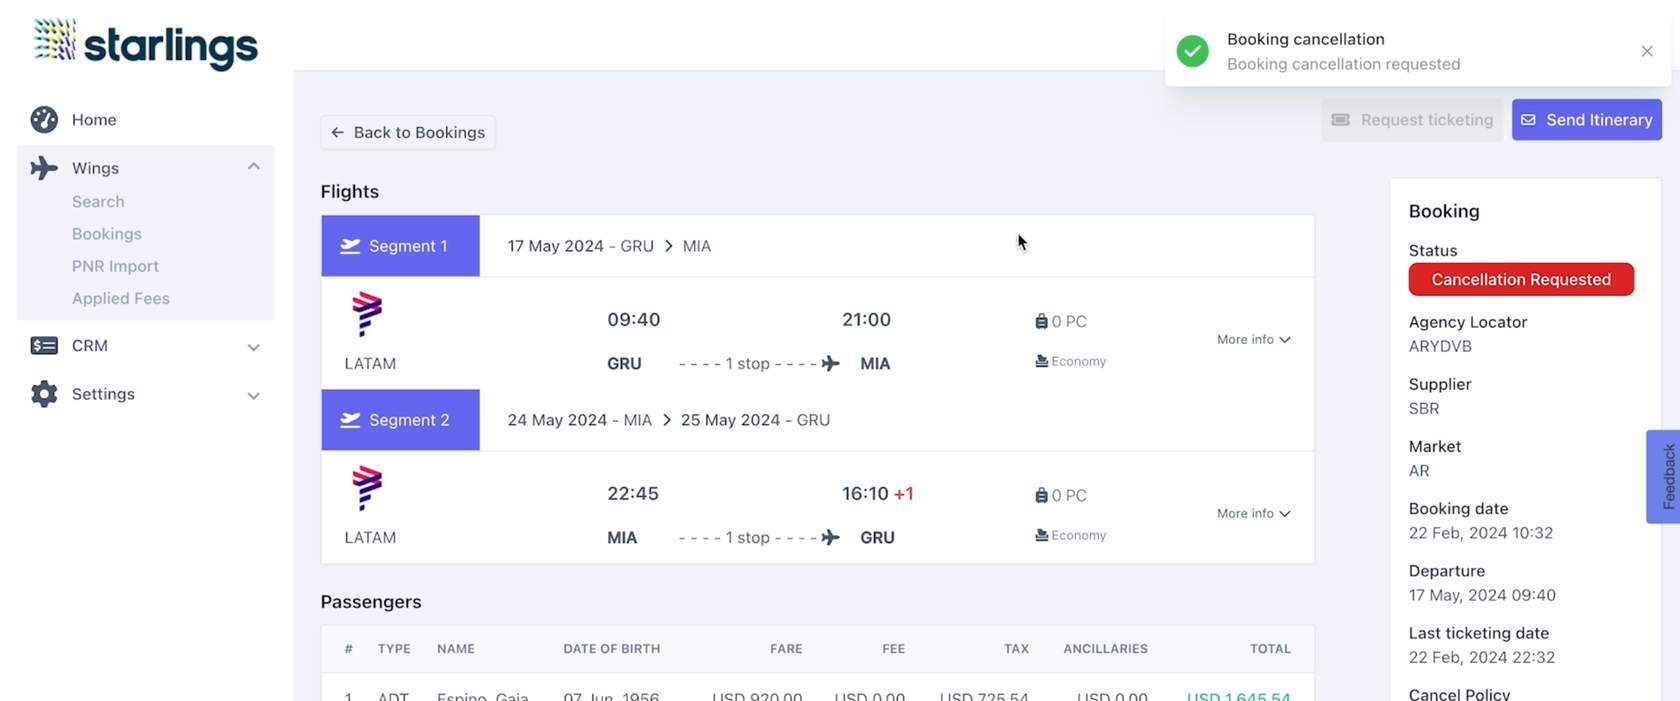The height and width of the screenshot is (701, 1680).
Task: Click the Settings gear icon
Action: coord(44,394)
